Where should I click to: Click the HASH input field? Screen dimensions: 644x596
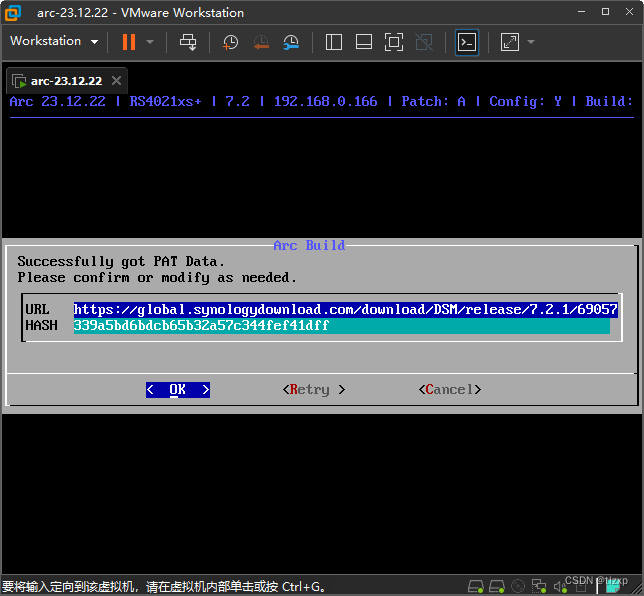342,325
